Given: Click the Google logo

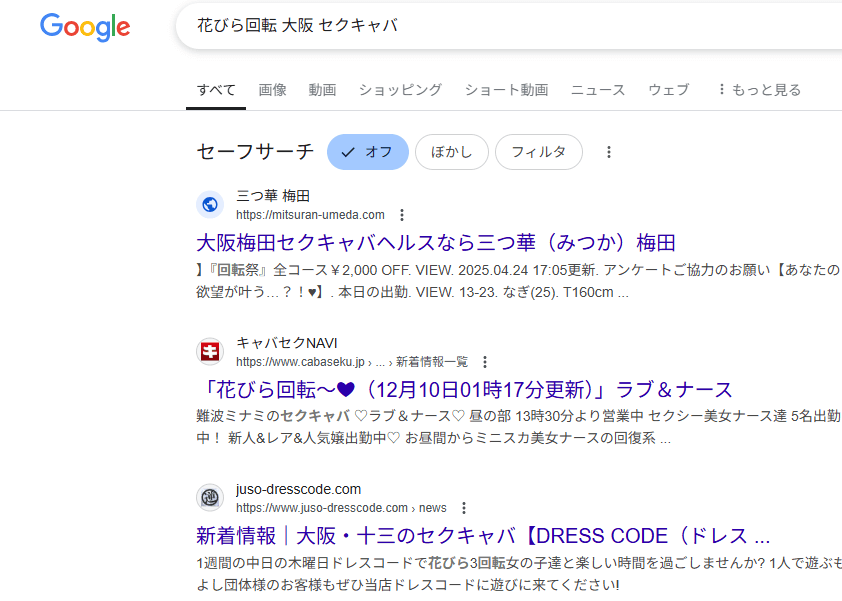Looking at the screenshot, I should click(85, 27).
